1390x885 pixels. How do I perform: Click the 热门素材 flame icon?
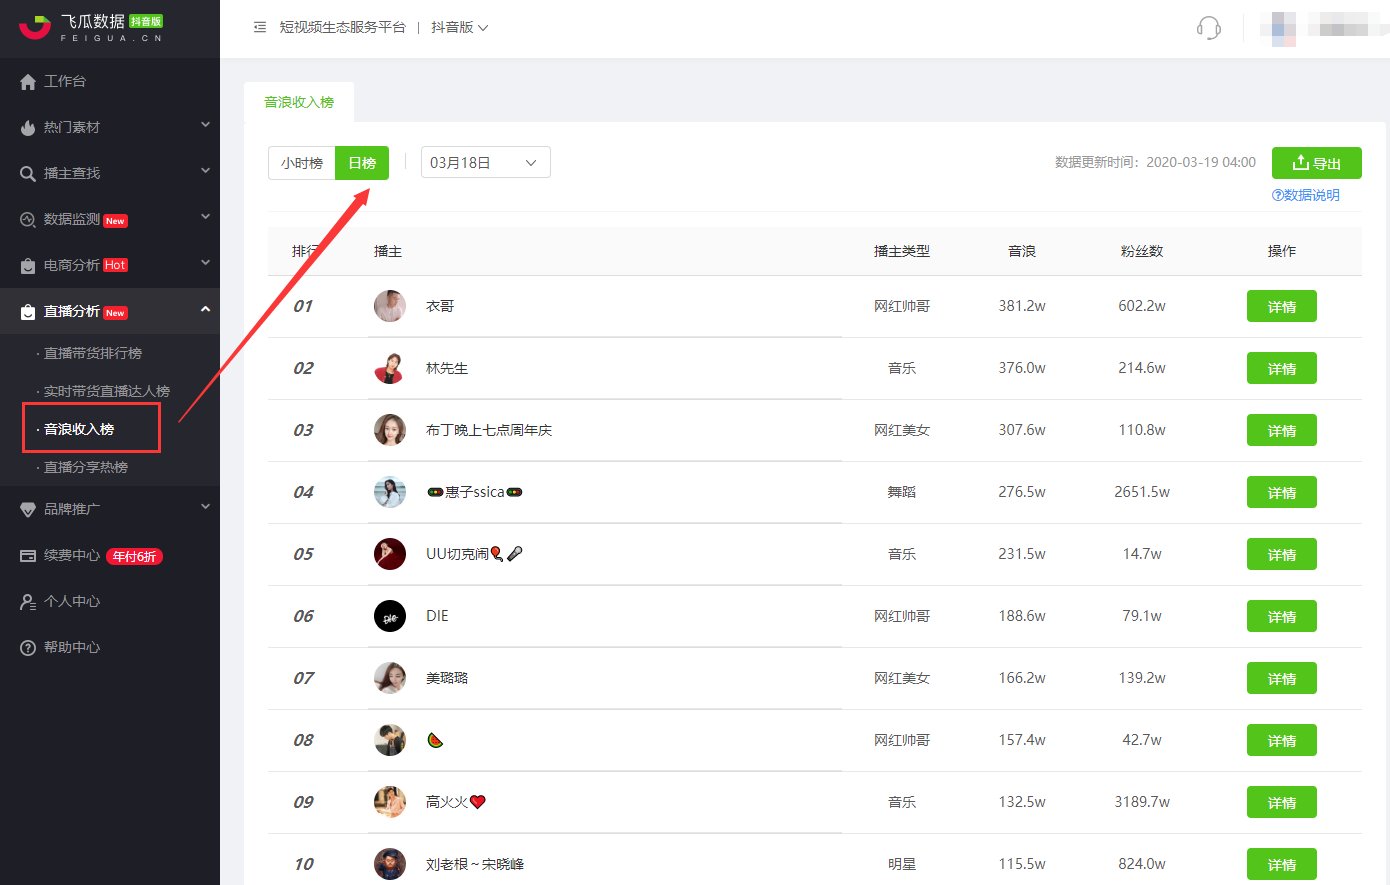tap(28, 128)
